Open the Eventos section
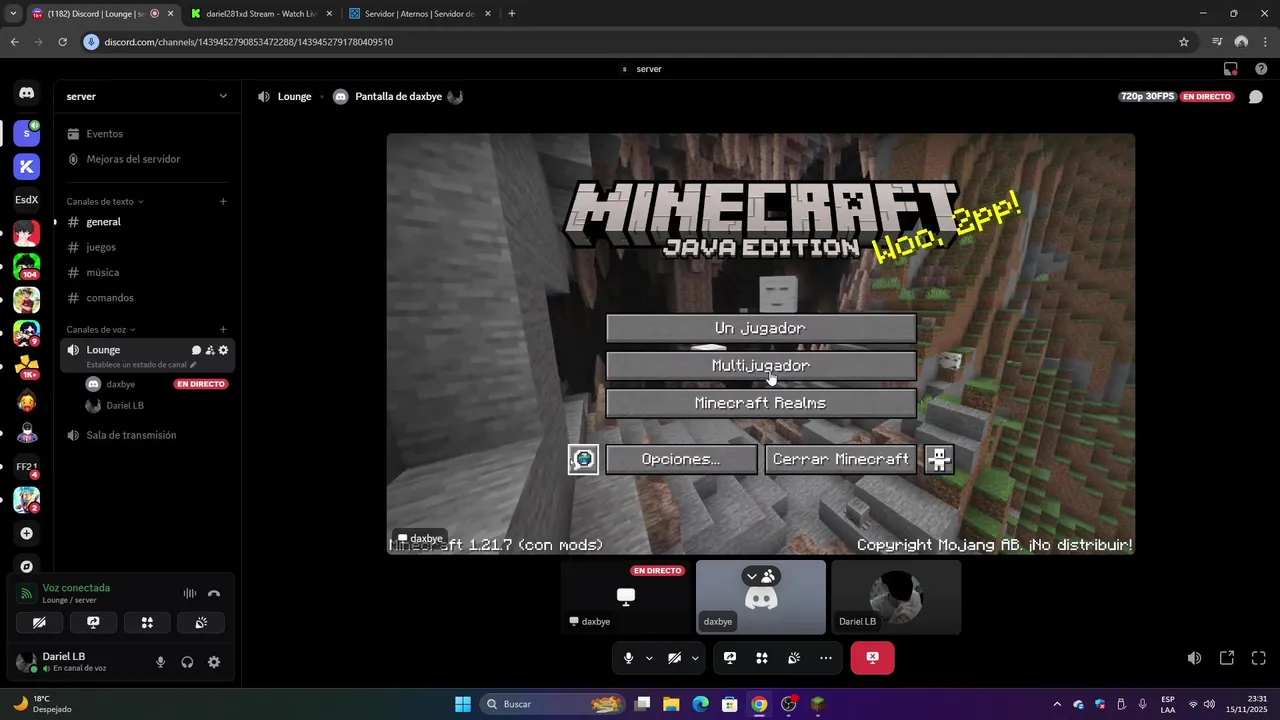 click(x=146, y=134)
